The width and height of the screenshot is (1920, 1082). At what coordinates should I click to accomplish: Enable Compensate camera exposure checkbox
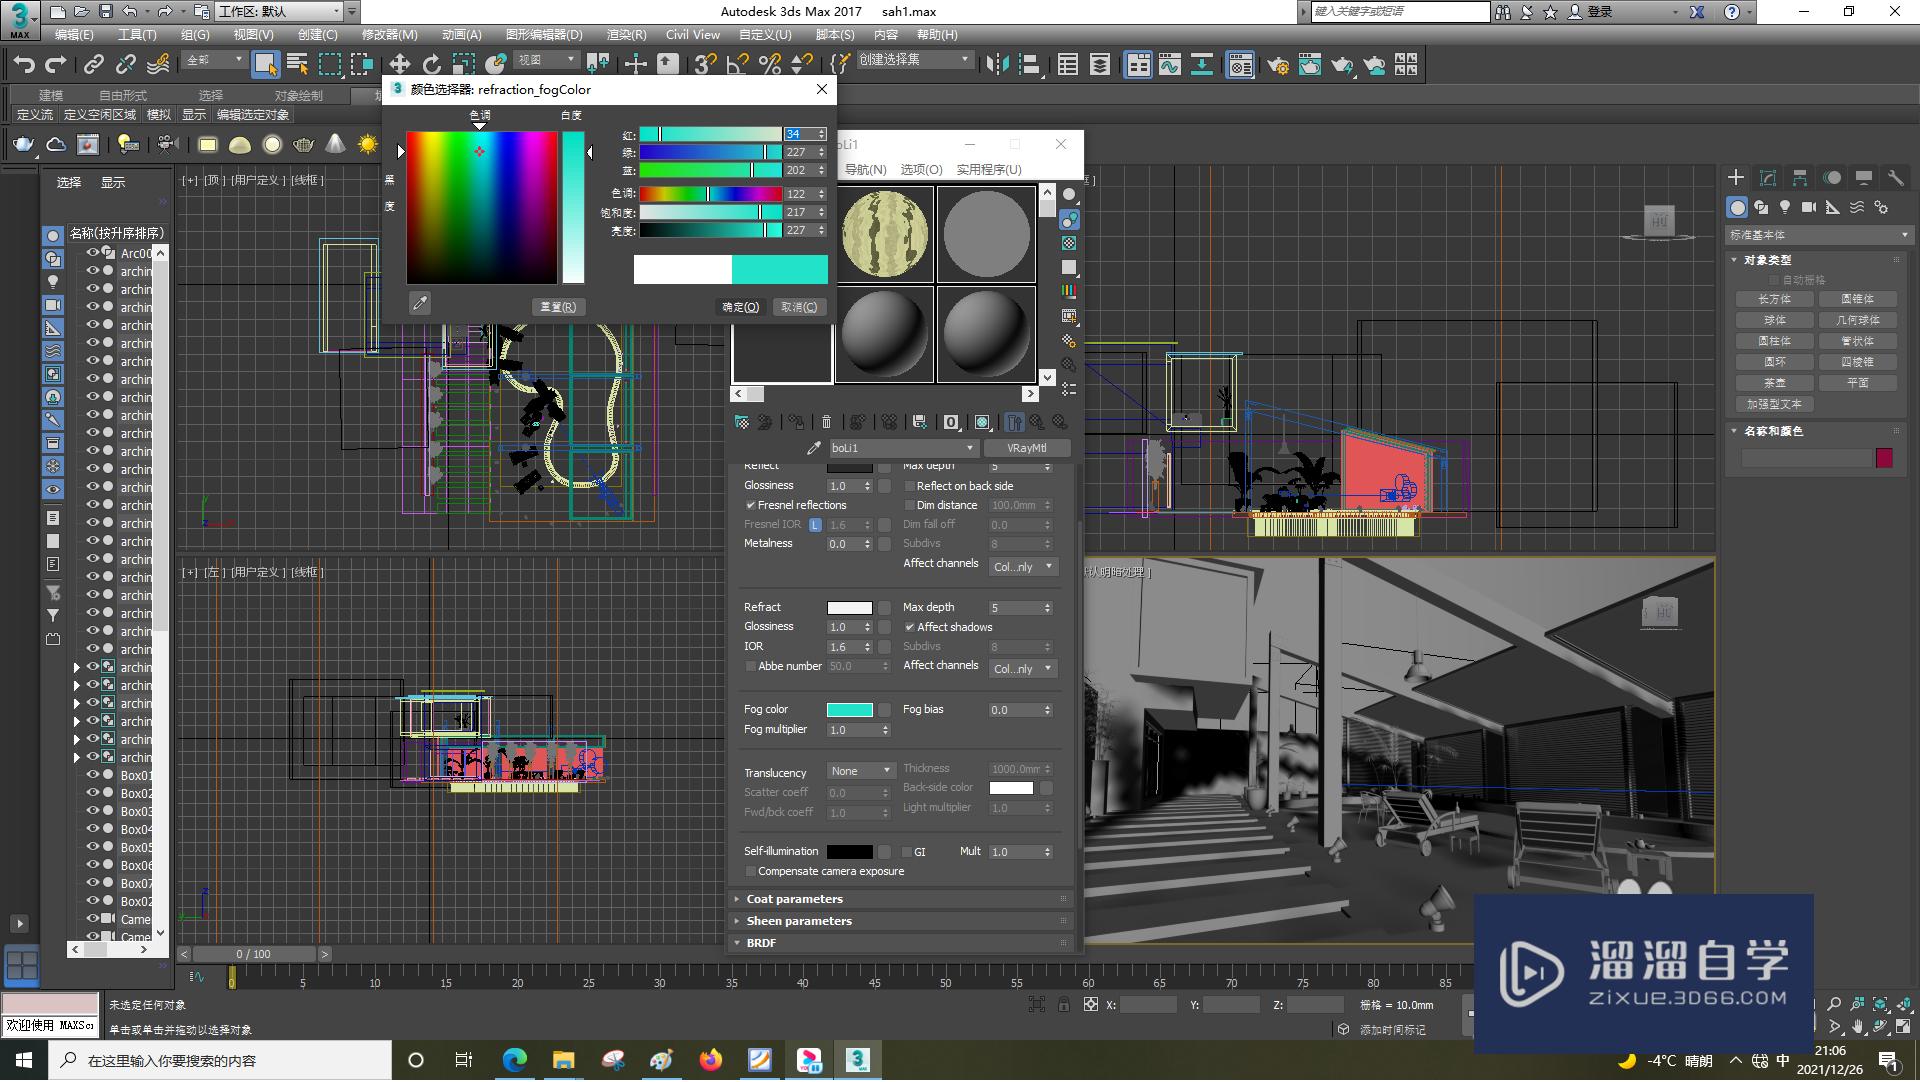[751, 872]
